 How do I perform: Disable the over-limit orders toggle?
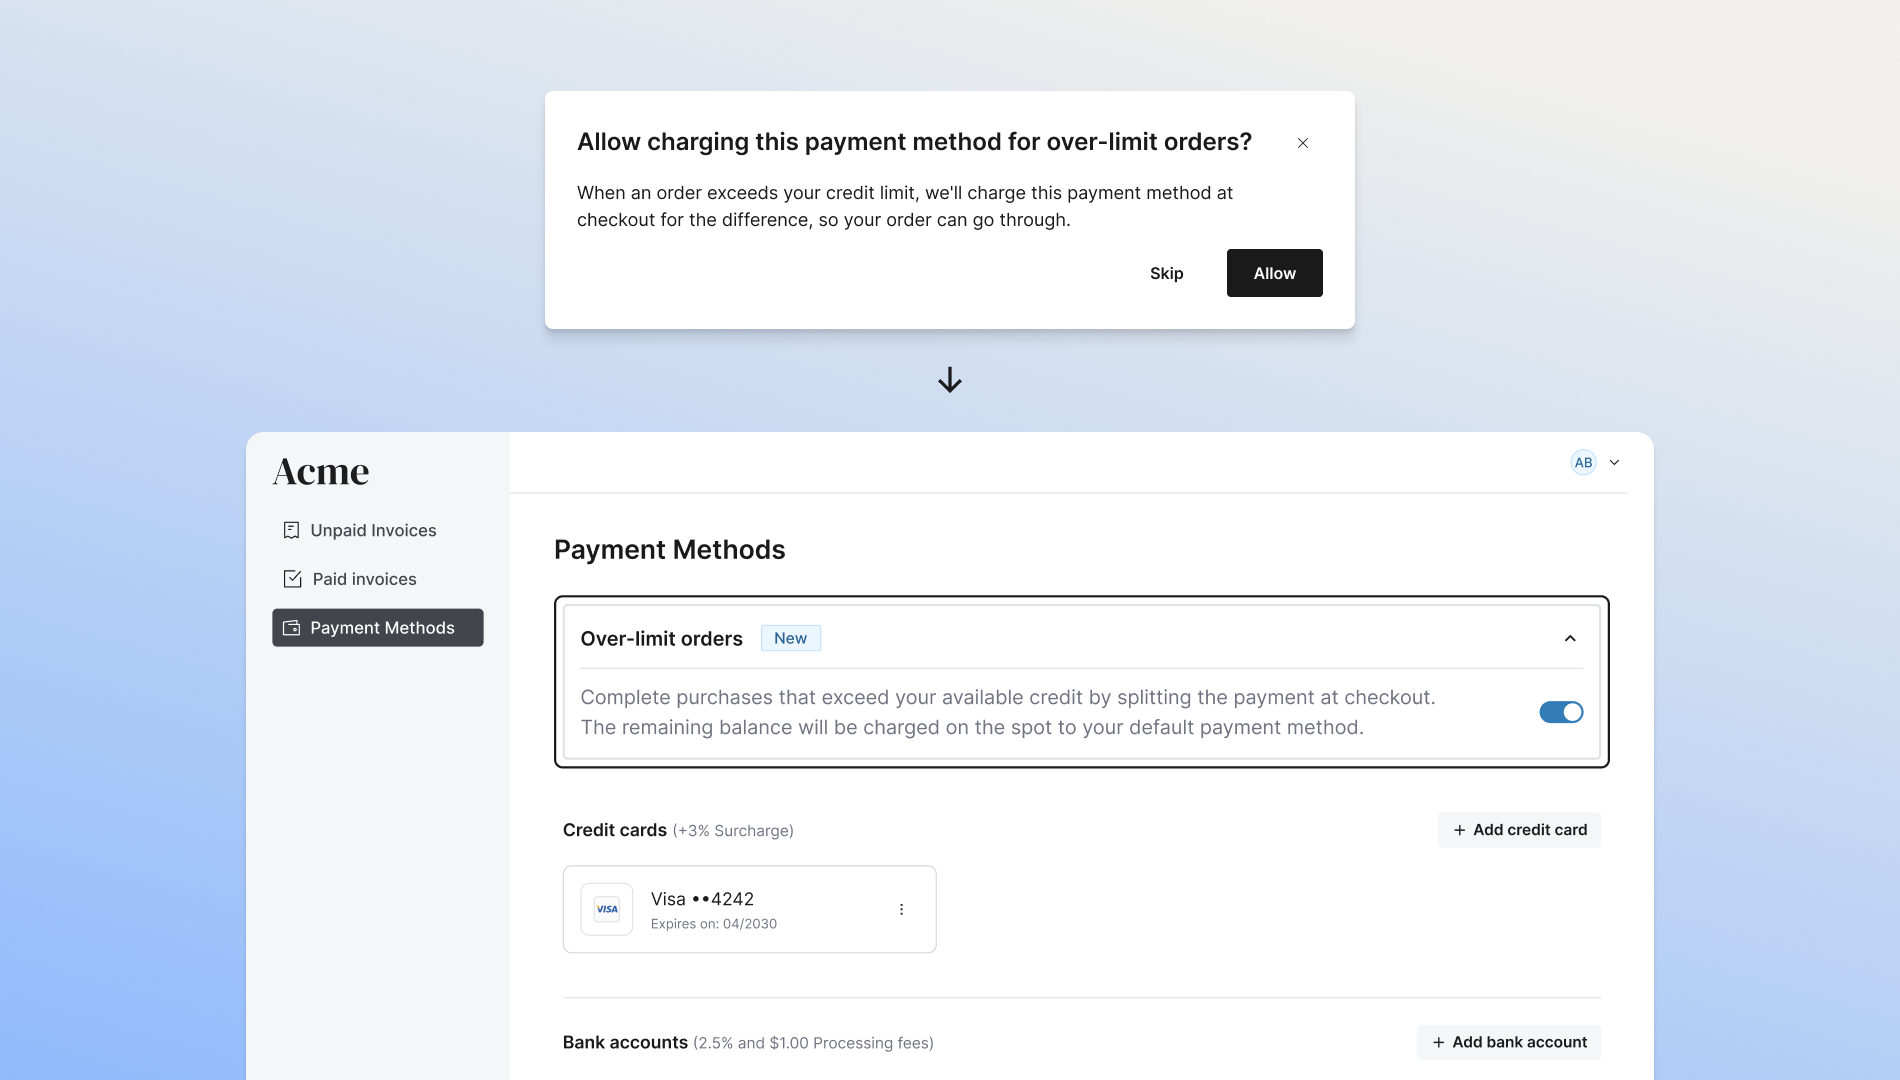click(x=1561, y=712)
